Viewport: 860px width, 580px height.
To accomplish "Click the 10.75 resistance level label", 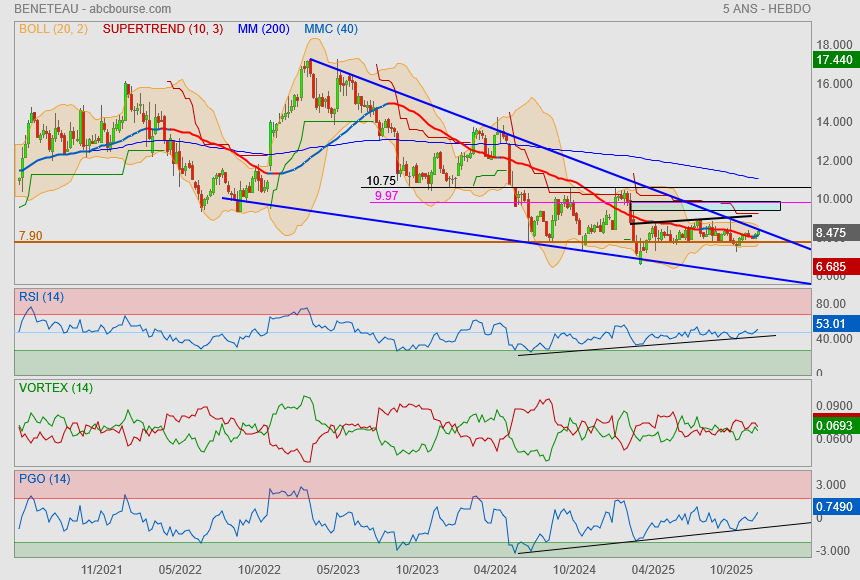I will (381, 181).
